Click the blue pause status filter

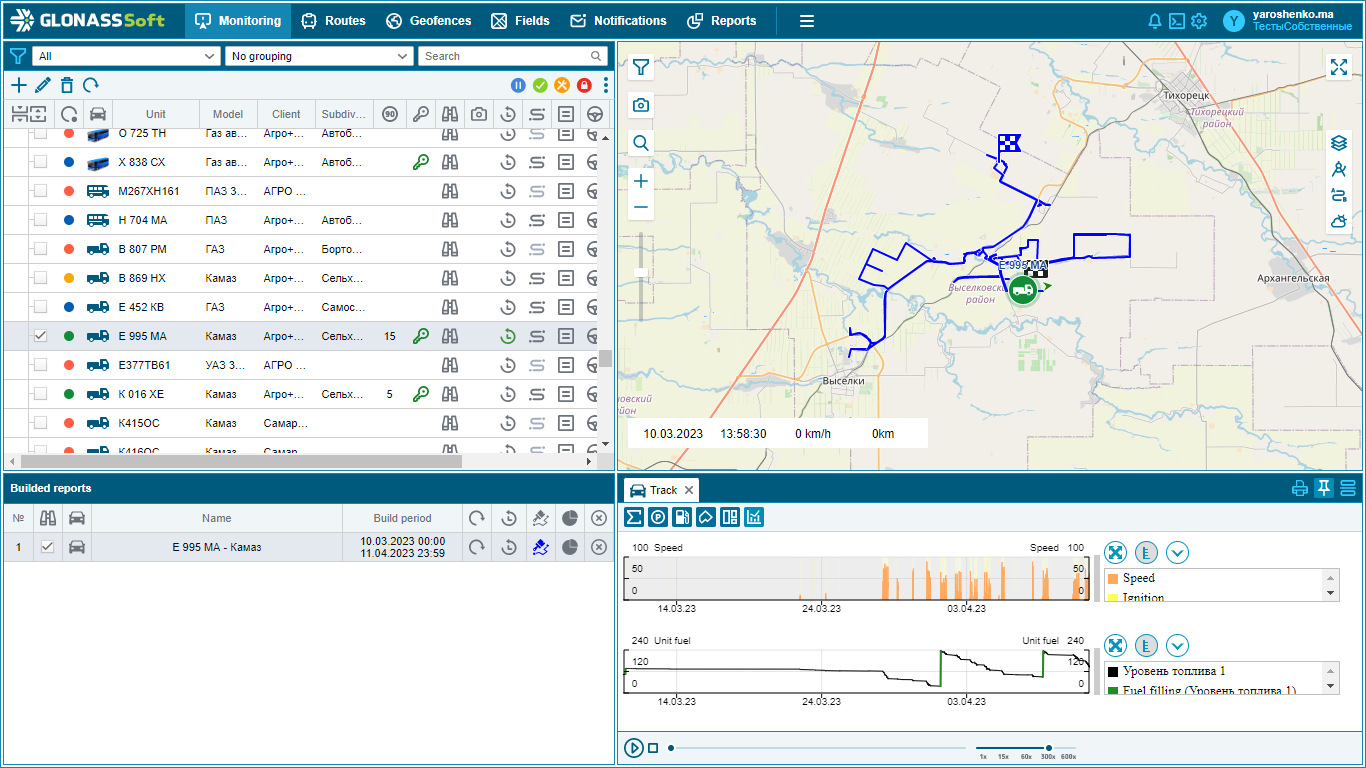click(518, 86)
